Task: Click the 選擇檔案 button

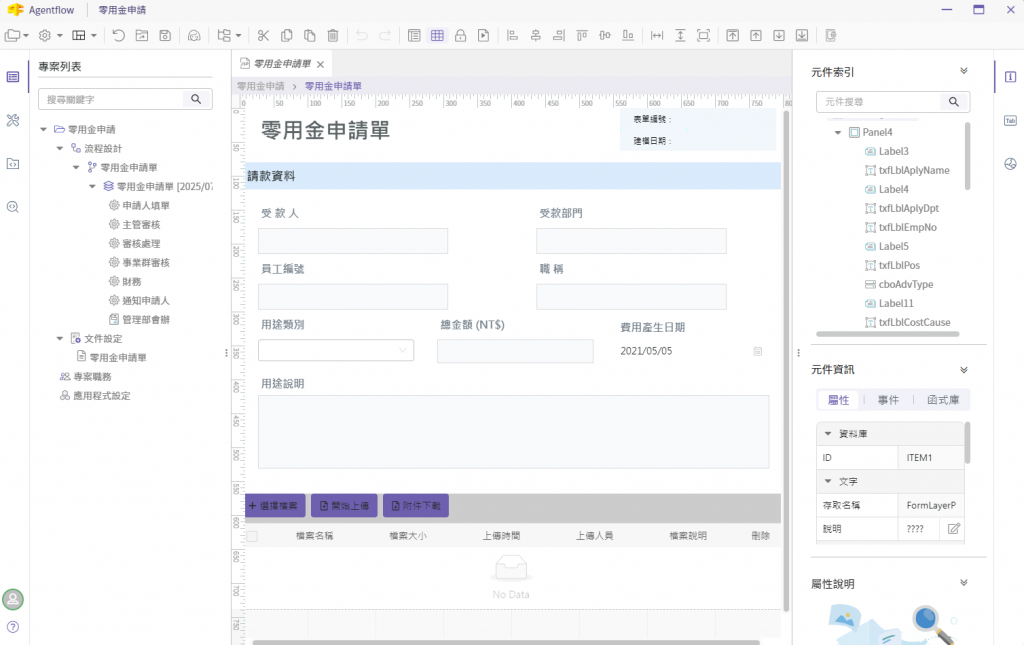Action: [276, 506]
